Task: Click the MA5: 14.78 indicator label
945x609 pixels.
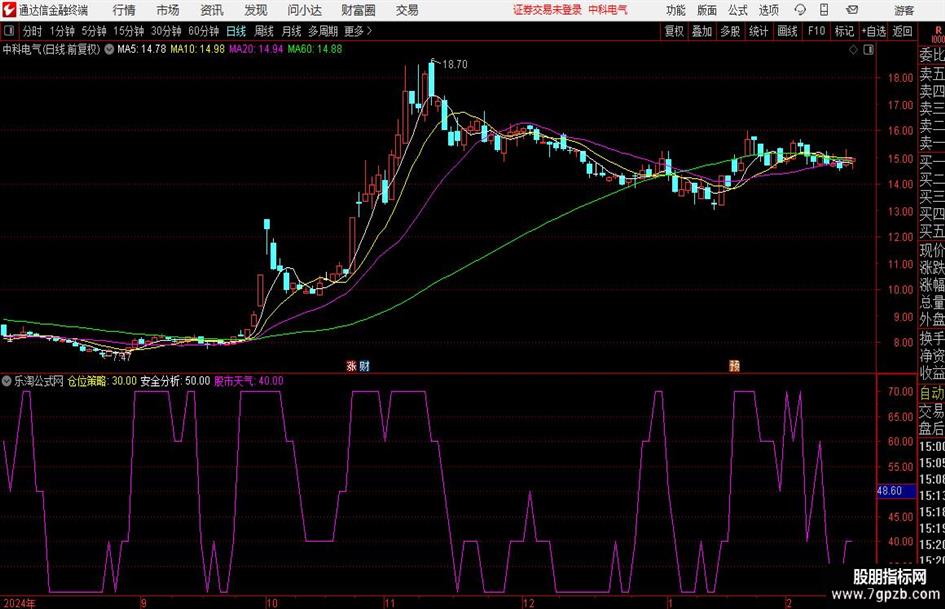Action: tap(141, 49)
